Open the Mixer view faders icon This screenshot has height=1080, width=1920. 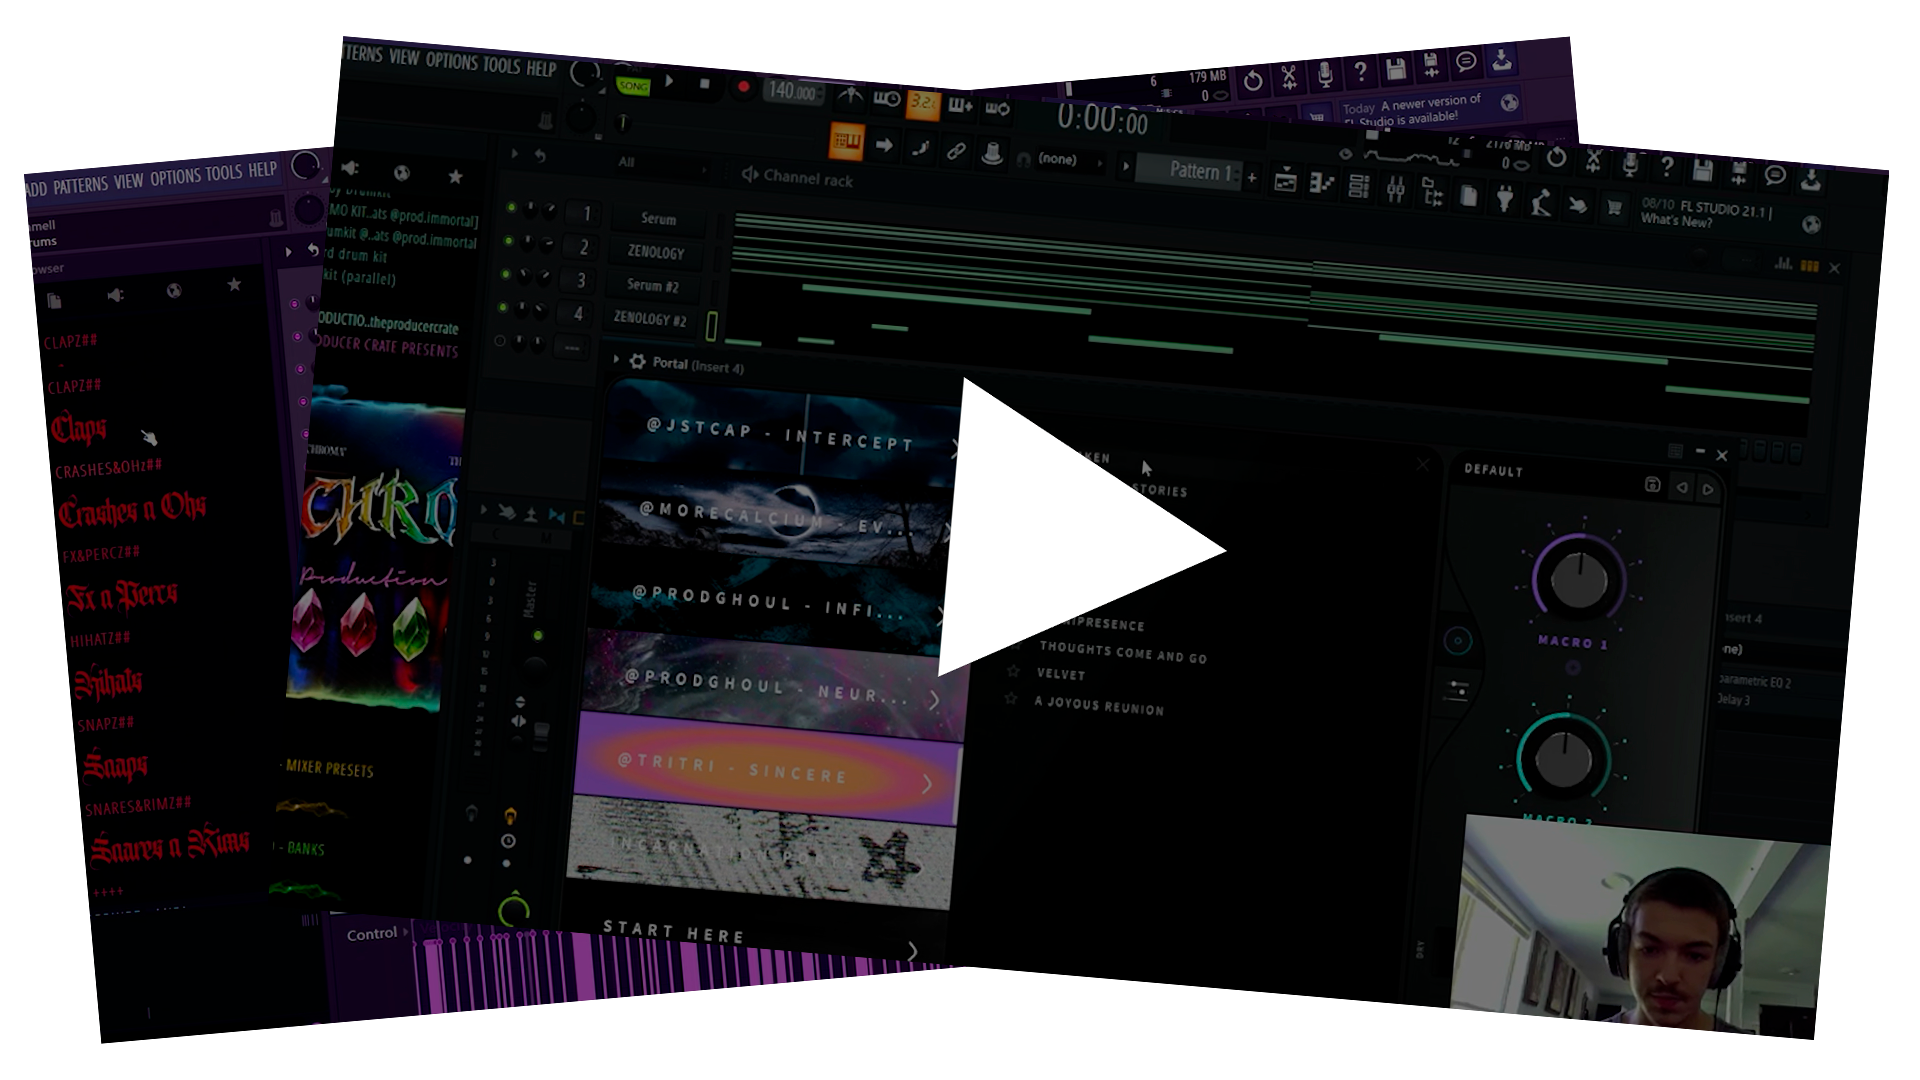[x=1395, y=188]
